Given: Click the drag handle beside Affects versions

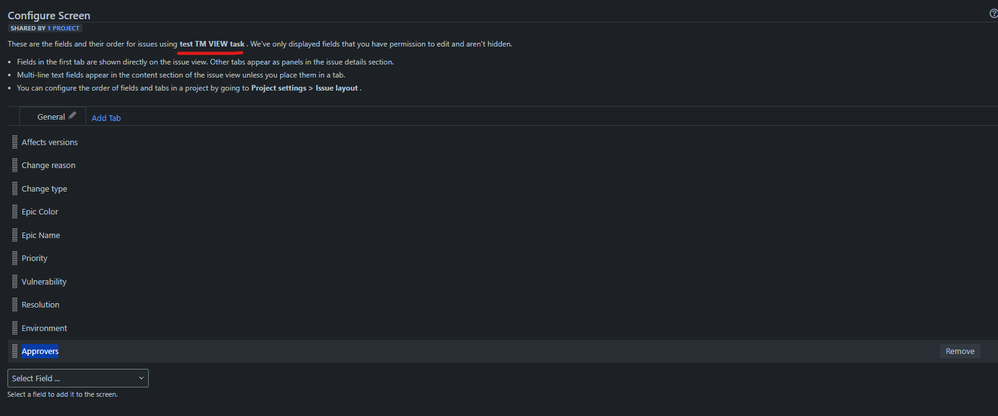Looking at the screenshot, I should [x=15, y=142].
